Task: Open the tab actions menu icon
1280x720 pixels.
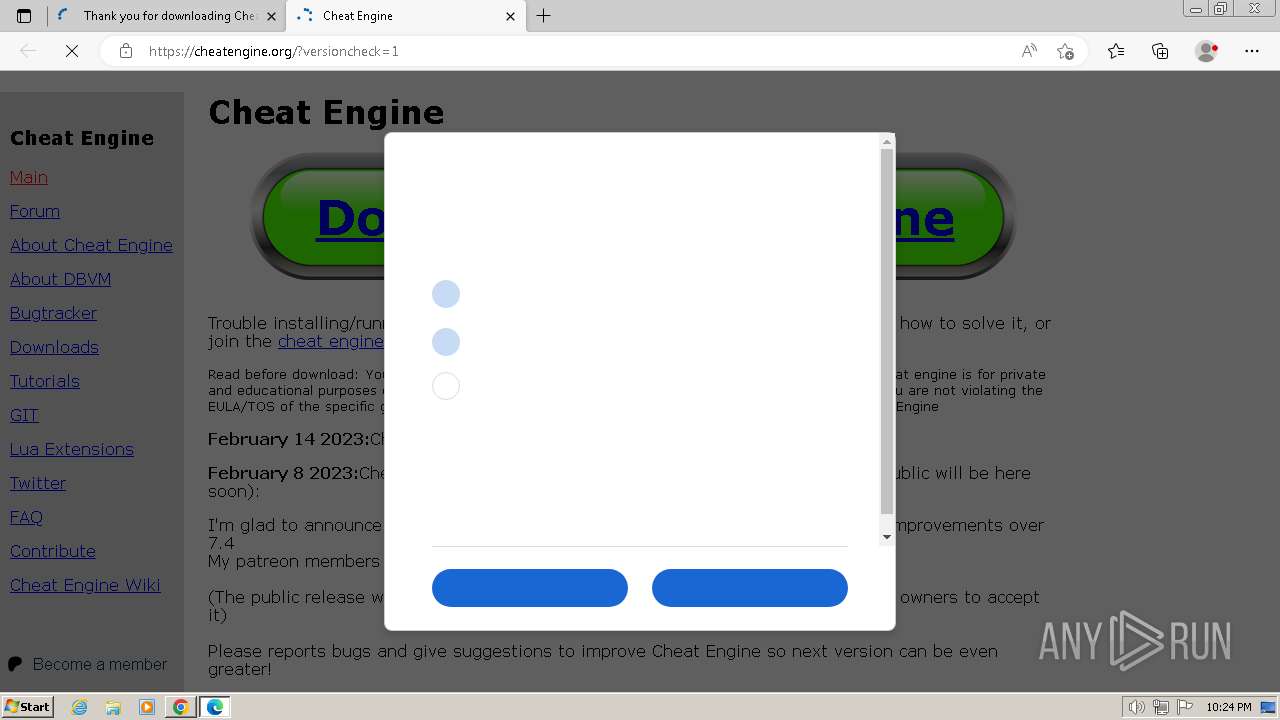Action: 24,16
